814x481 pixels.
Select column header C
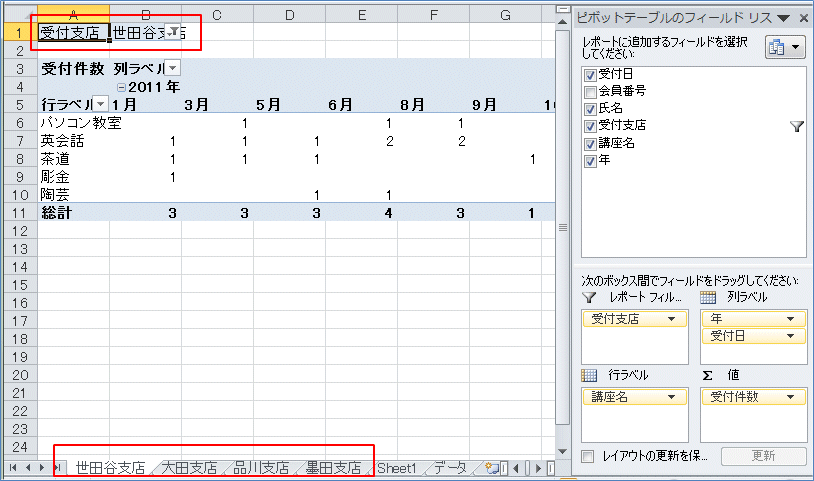tap(217, 15)
